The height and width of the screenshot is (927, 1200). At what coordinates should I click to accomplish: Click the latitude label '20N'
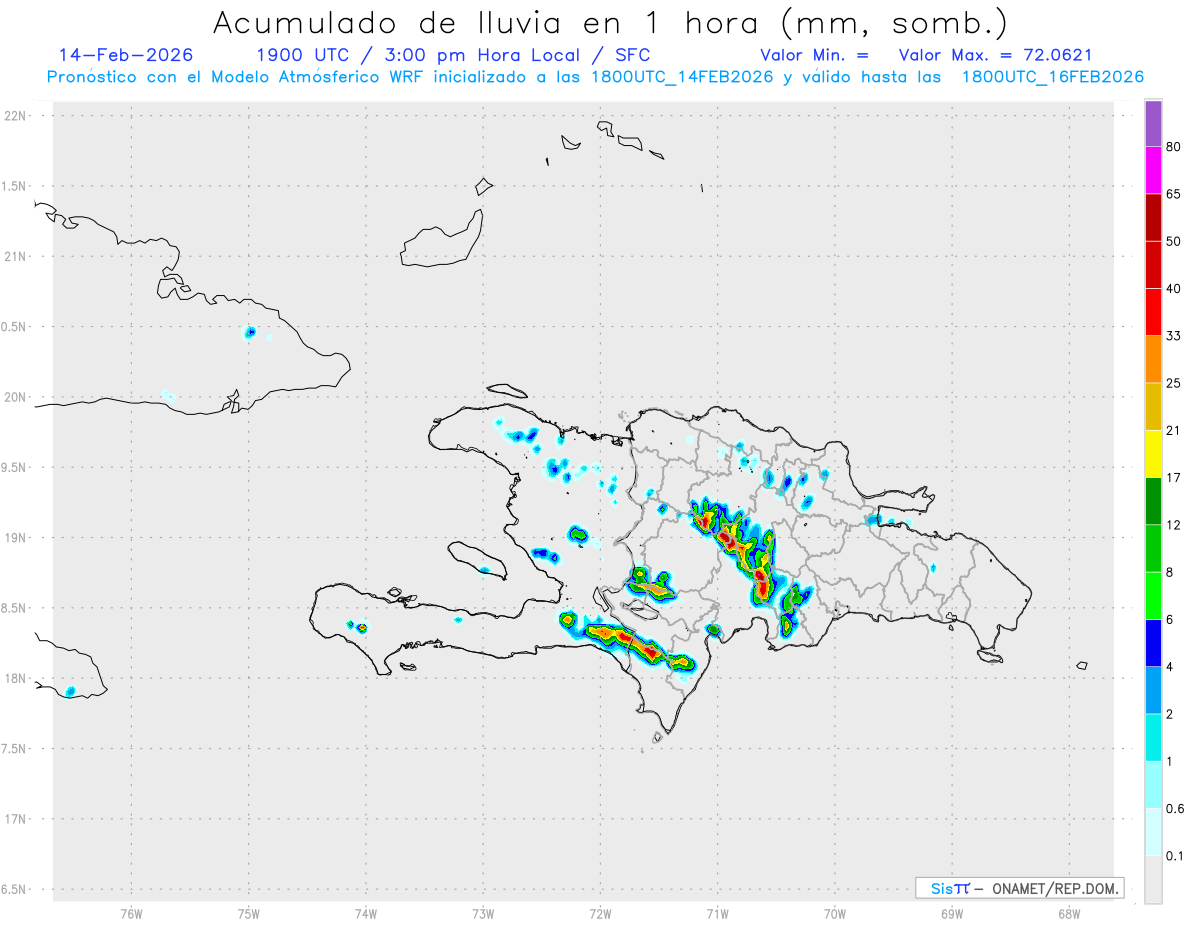click(x=16, y=397)
